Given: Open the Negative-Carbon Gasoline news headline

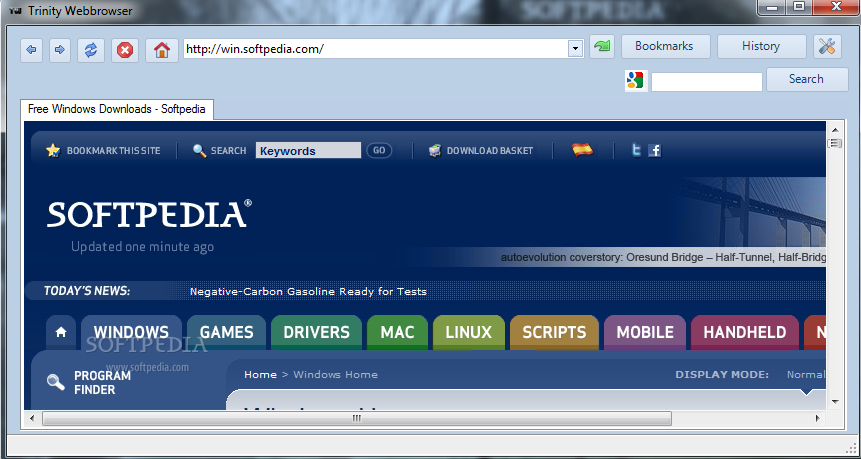Looking at the screenshot, I should pos(308,292).
